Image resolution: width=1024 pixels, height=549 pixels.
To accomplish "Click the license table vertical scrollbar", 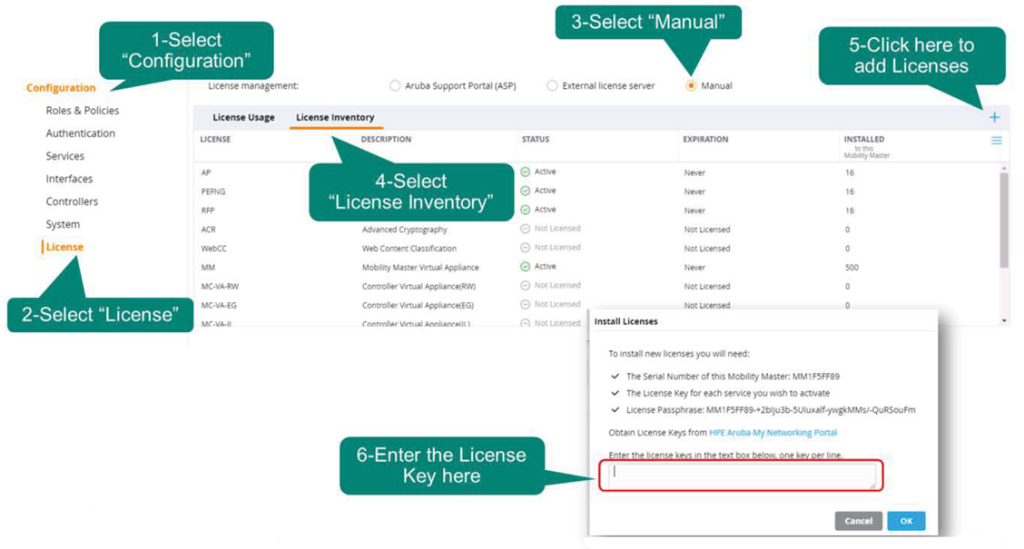I will click(x=1004, y=220).
